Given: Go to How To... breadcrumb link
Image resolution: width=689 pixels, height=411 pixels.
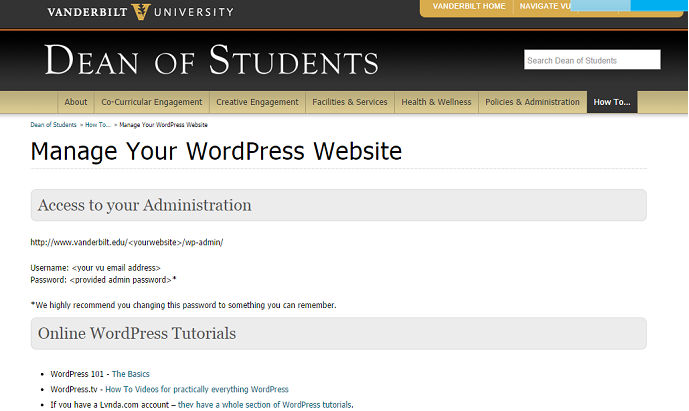Looking at the screenshot, I should 98,125.
